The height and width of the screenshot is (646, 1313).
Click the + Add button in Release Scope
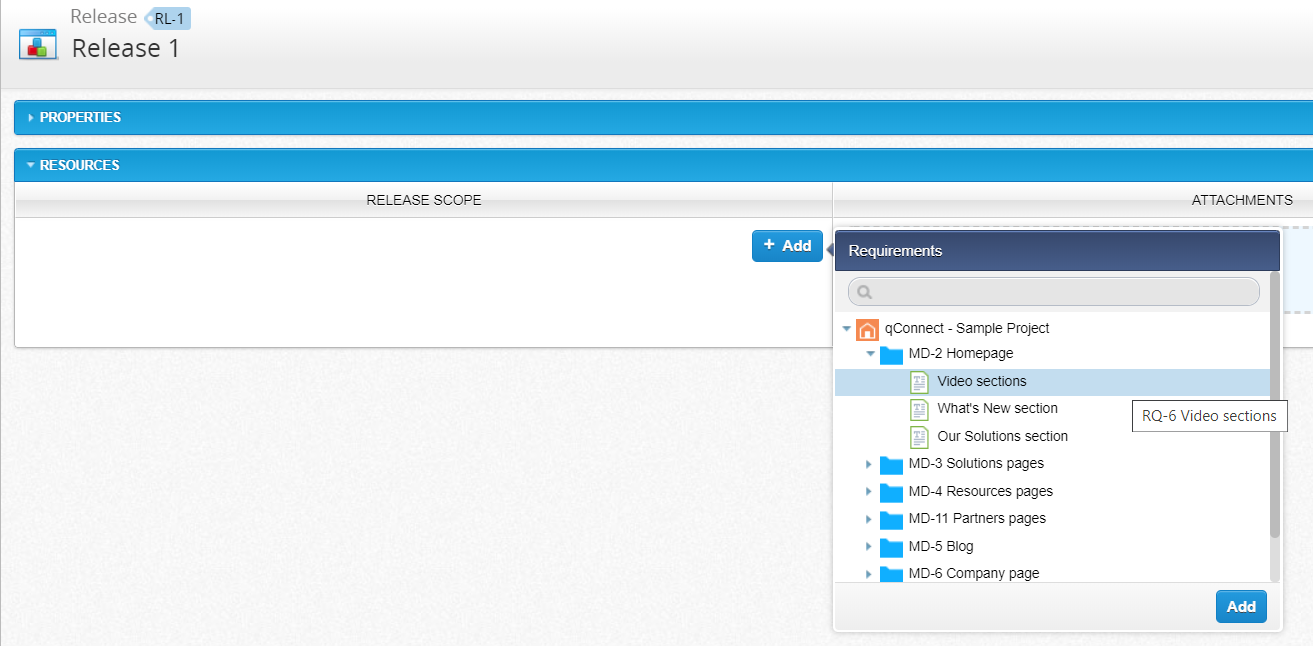pos(787,246)
